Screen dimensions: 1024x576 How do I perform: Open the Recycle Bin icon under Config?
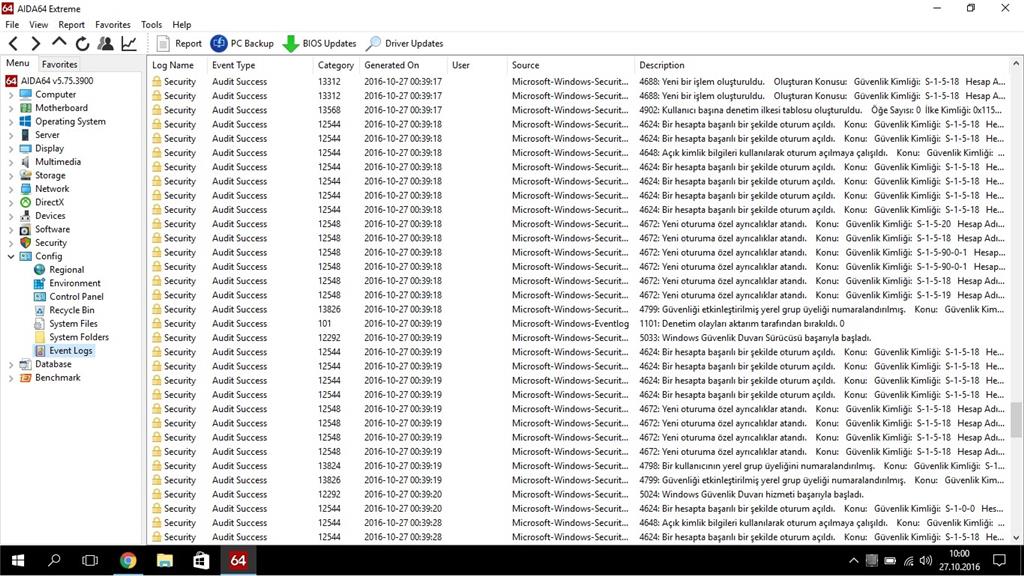pyautogui.click(x=40, y=310)
